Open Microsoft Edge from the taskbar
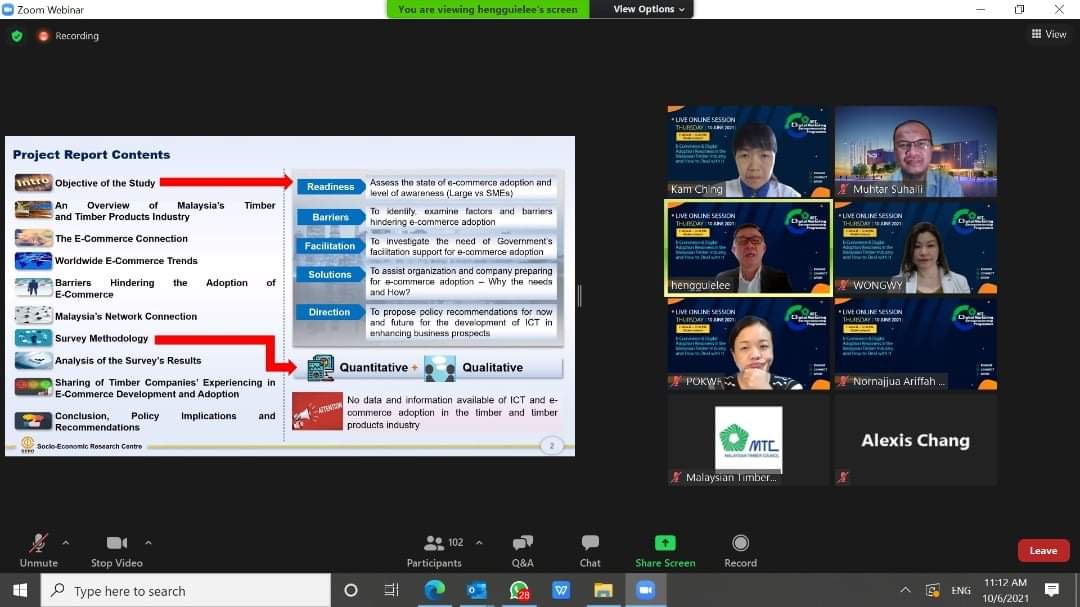 pos(434,590)
